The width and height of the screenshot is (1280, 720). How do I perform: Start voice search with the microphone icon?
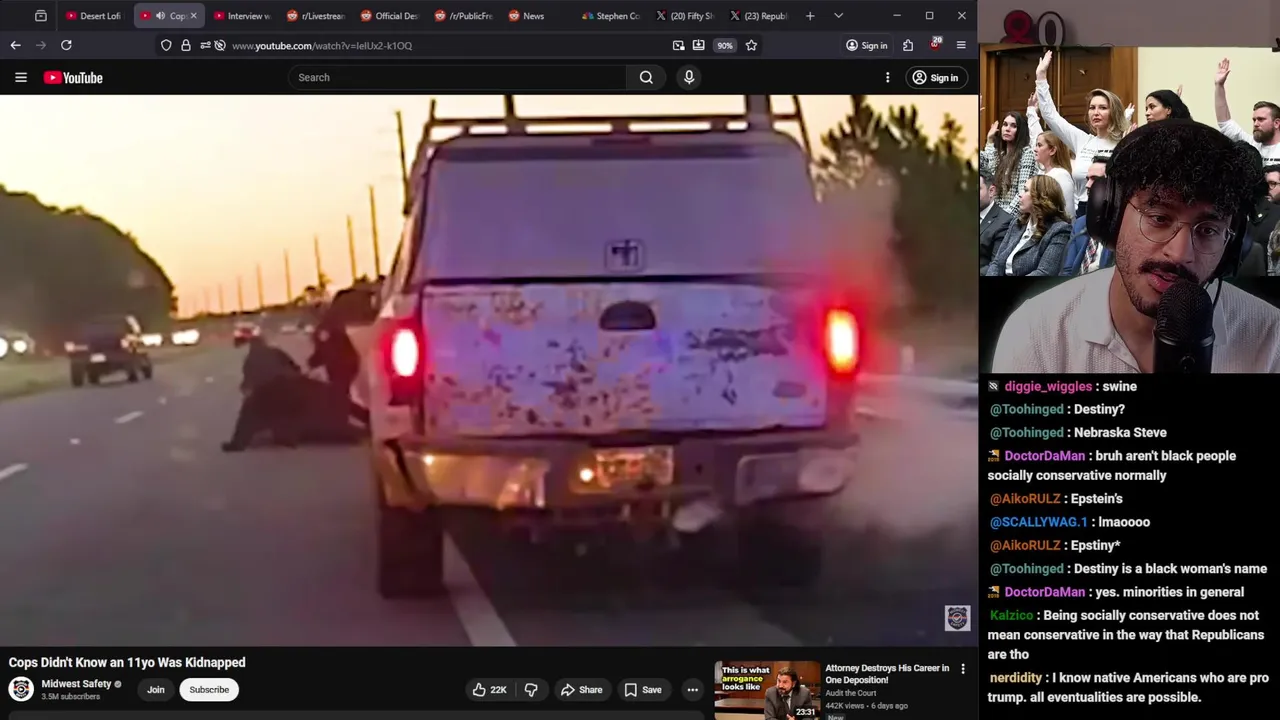(689, 77)
